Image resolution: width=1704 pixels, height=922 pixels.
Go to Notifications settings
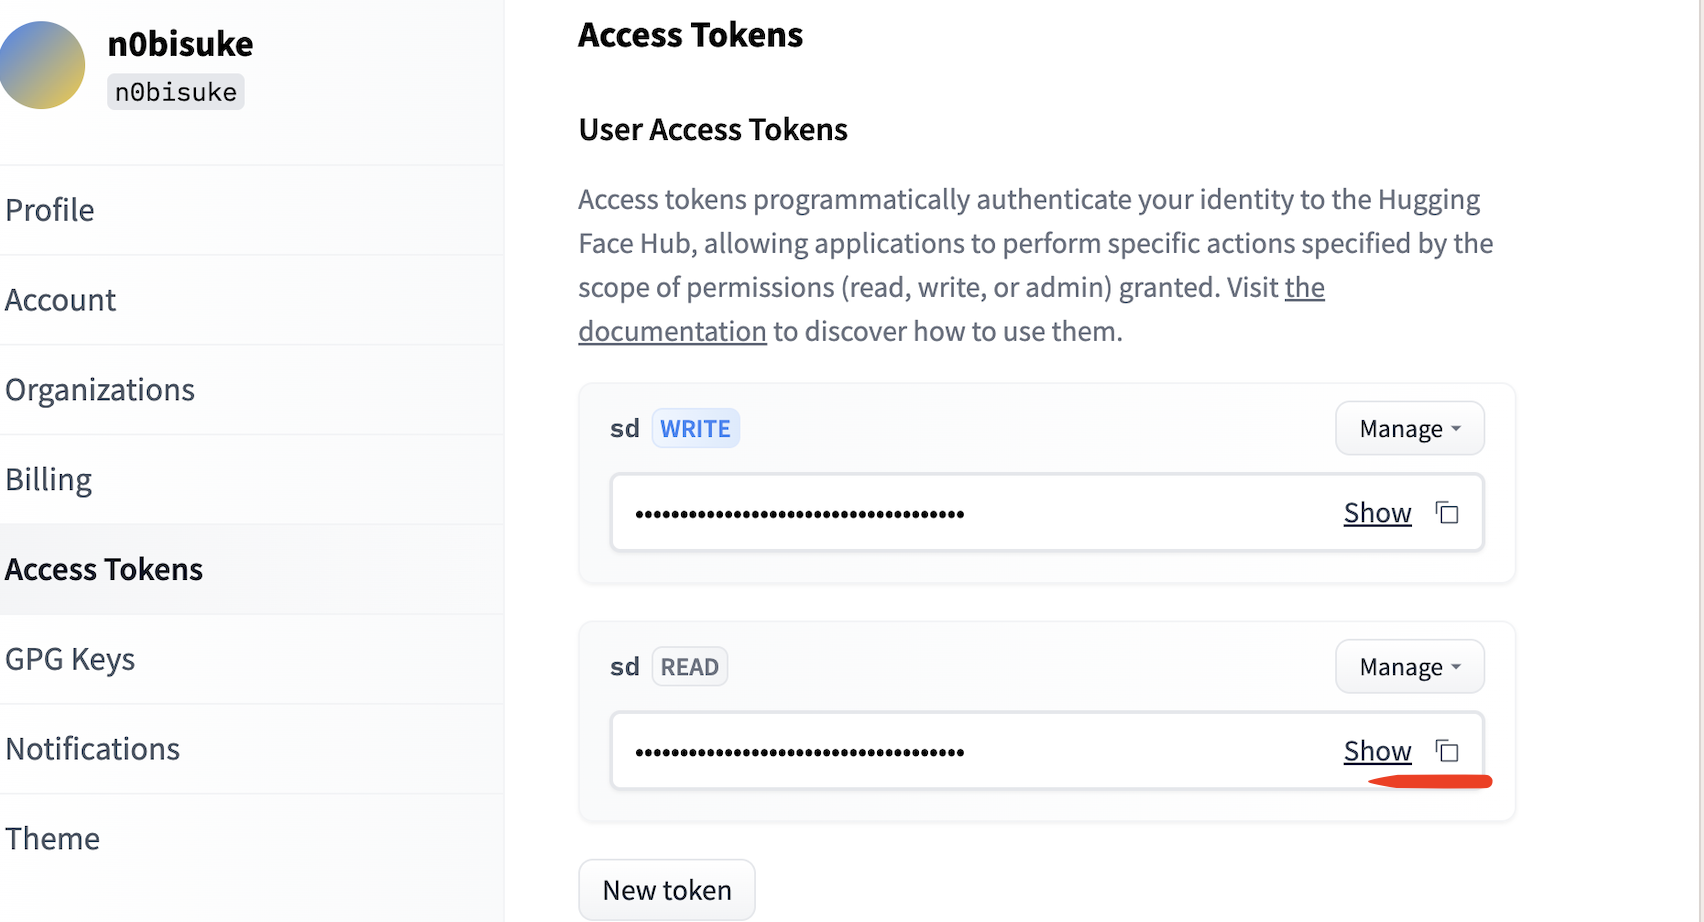click(93, 749)
